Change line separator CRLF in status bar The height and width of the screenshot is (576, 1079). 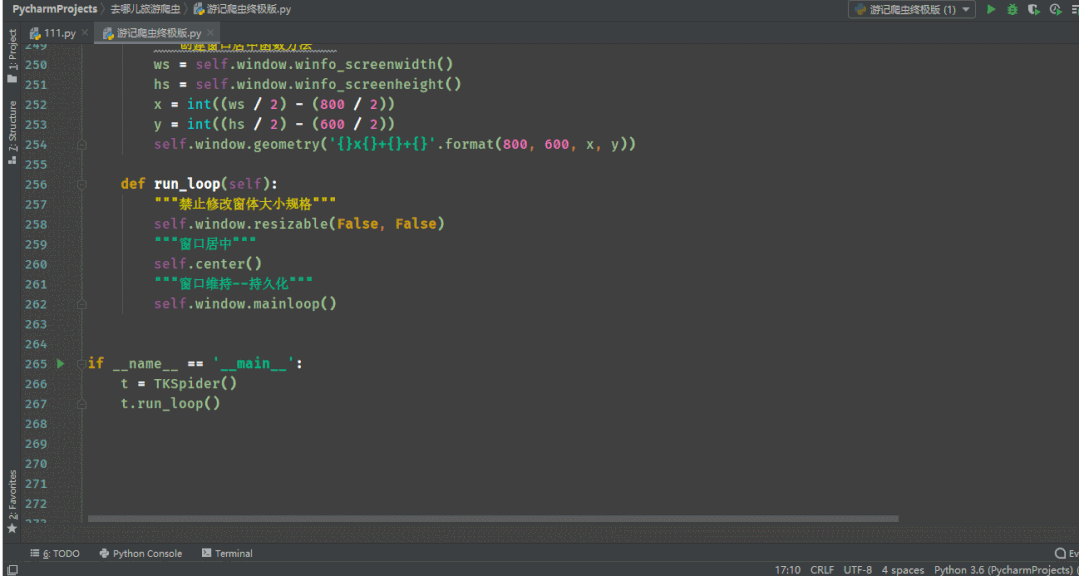click(822, 570)
